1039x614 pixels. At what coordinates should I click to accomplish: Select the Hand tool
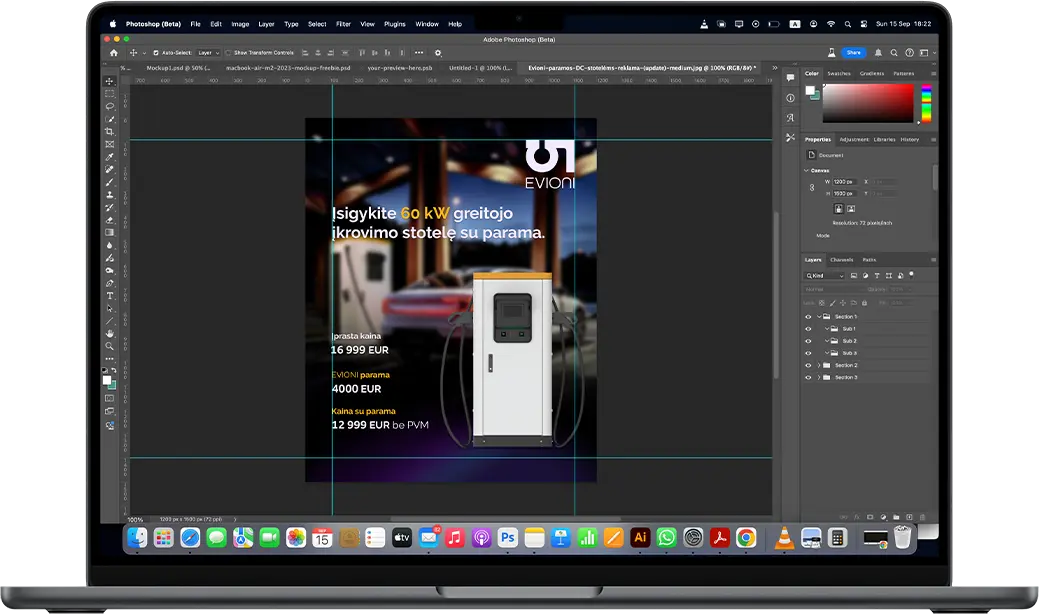110,333
